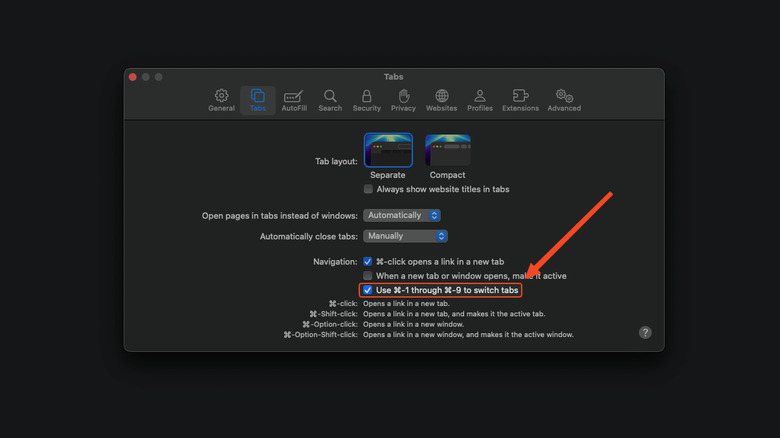Screen dimensions: 780x438
Task: Close the Tabs settings window
Action: pyautogui.click(x=132, y=77)
